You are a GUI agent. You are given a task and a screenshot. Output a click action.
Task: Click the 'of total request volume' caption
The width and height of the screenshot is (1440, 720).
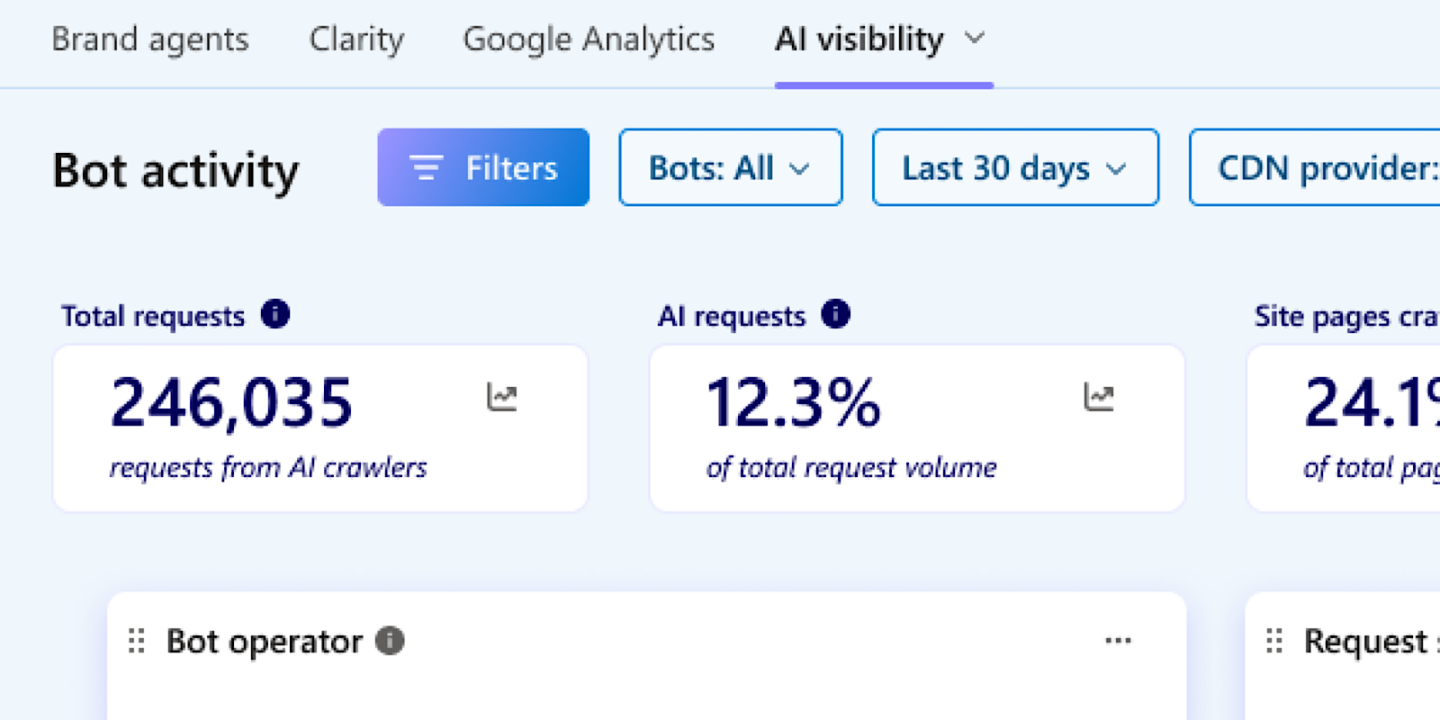pos(851,467)
